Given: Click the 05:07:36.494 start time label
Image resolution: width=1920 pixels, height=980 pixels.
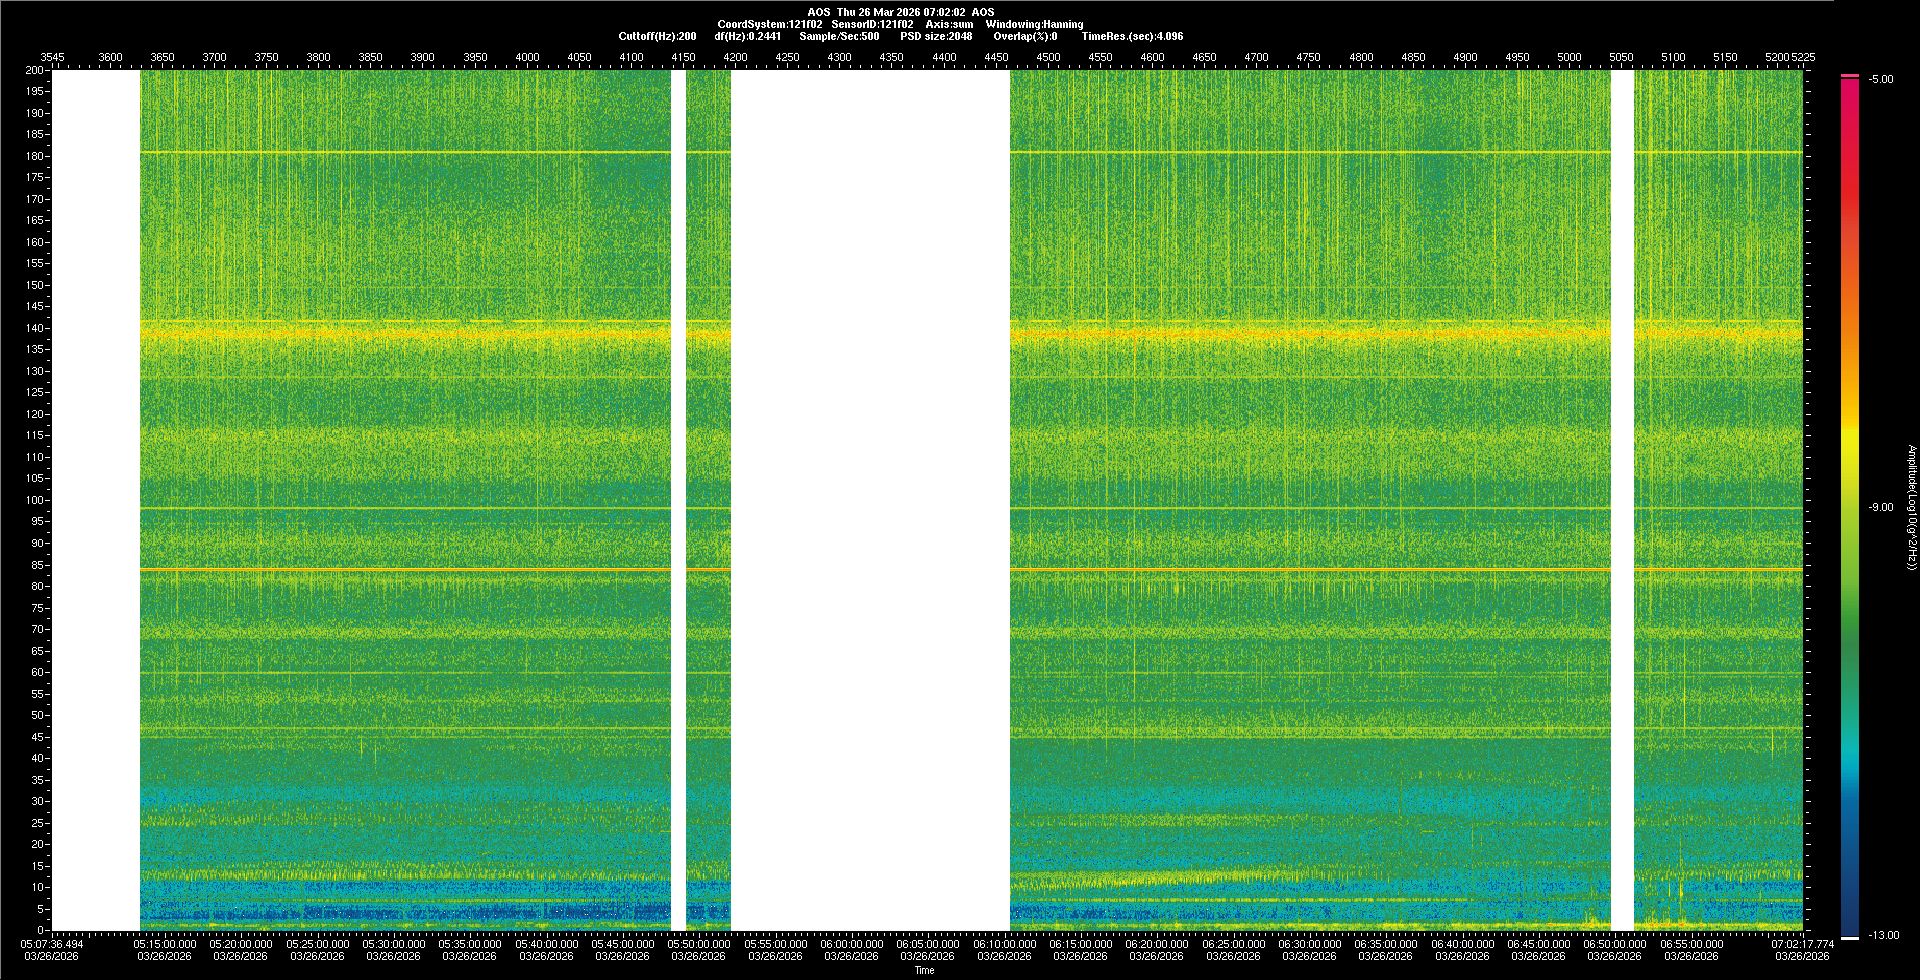Looking at the screenshot, I should (54, 943).
